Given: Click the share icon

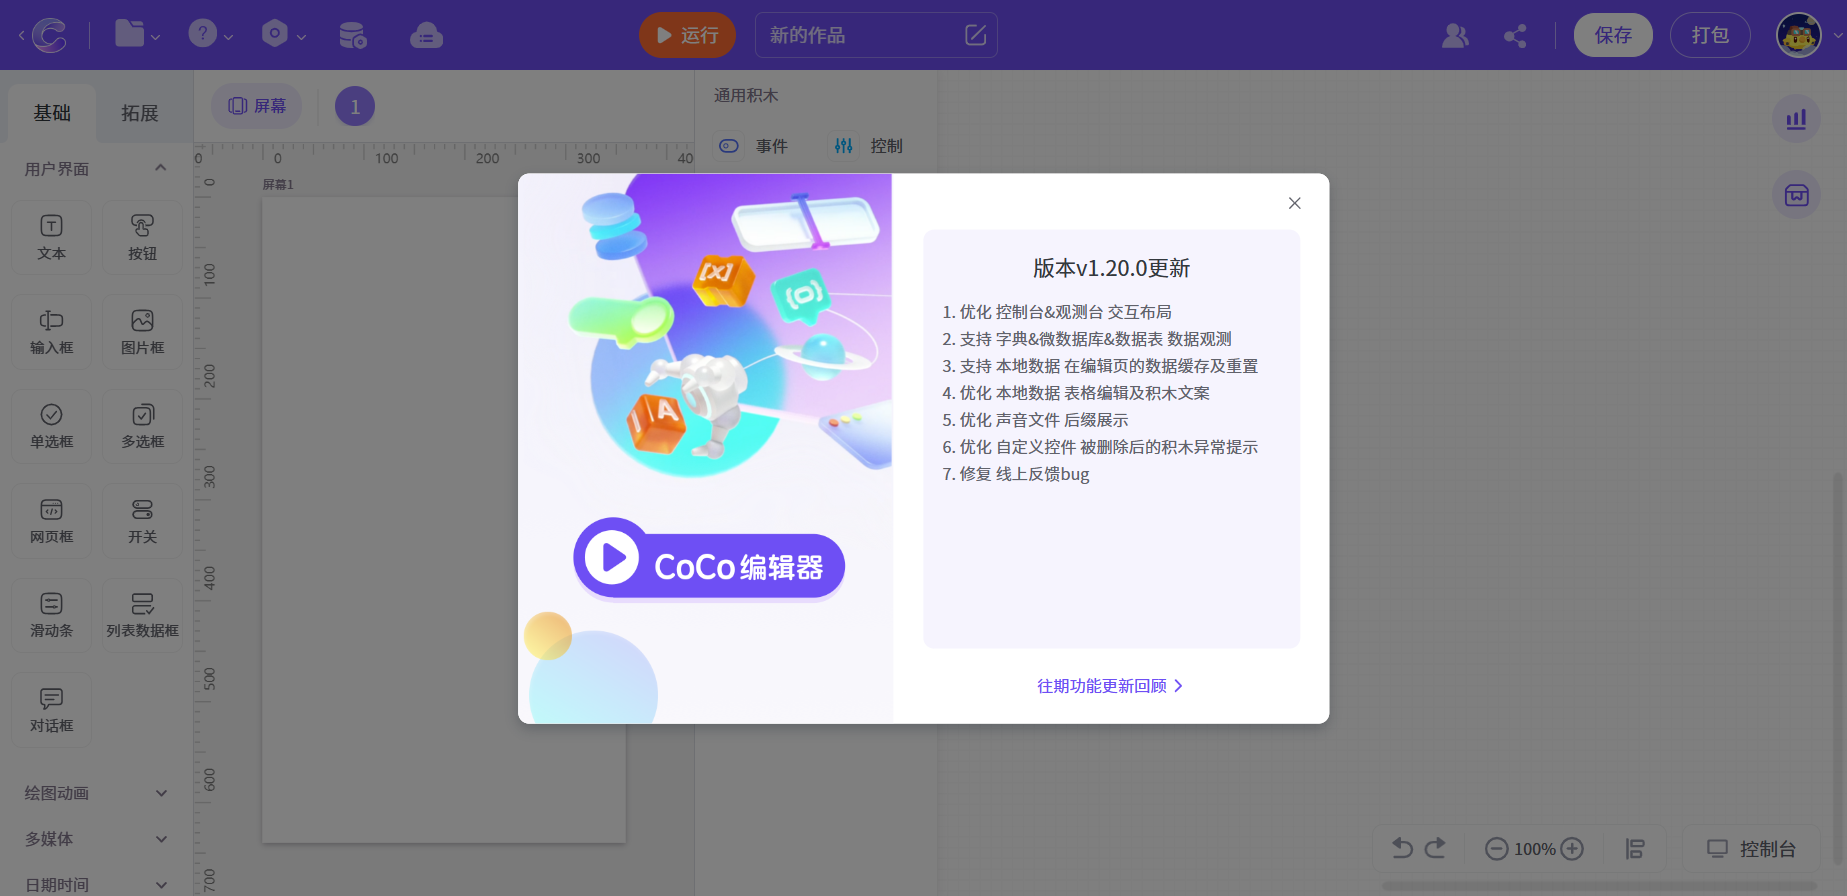Looking at the screenshot, I should (x=1515, y=36).
